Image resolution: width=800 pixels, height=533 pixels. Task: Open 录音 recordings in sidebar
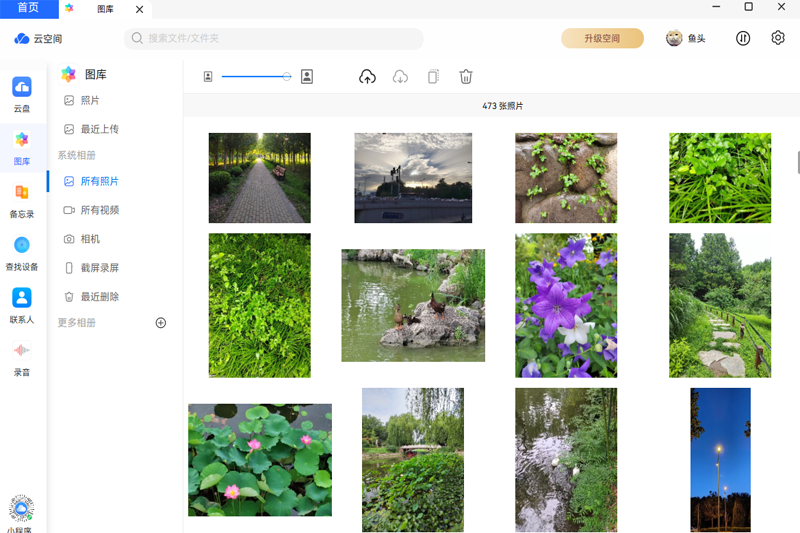pos(22,358)
